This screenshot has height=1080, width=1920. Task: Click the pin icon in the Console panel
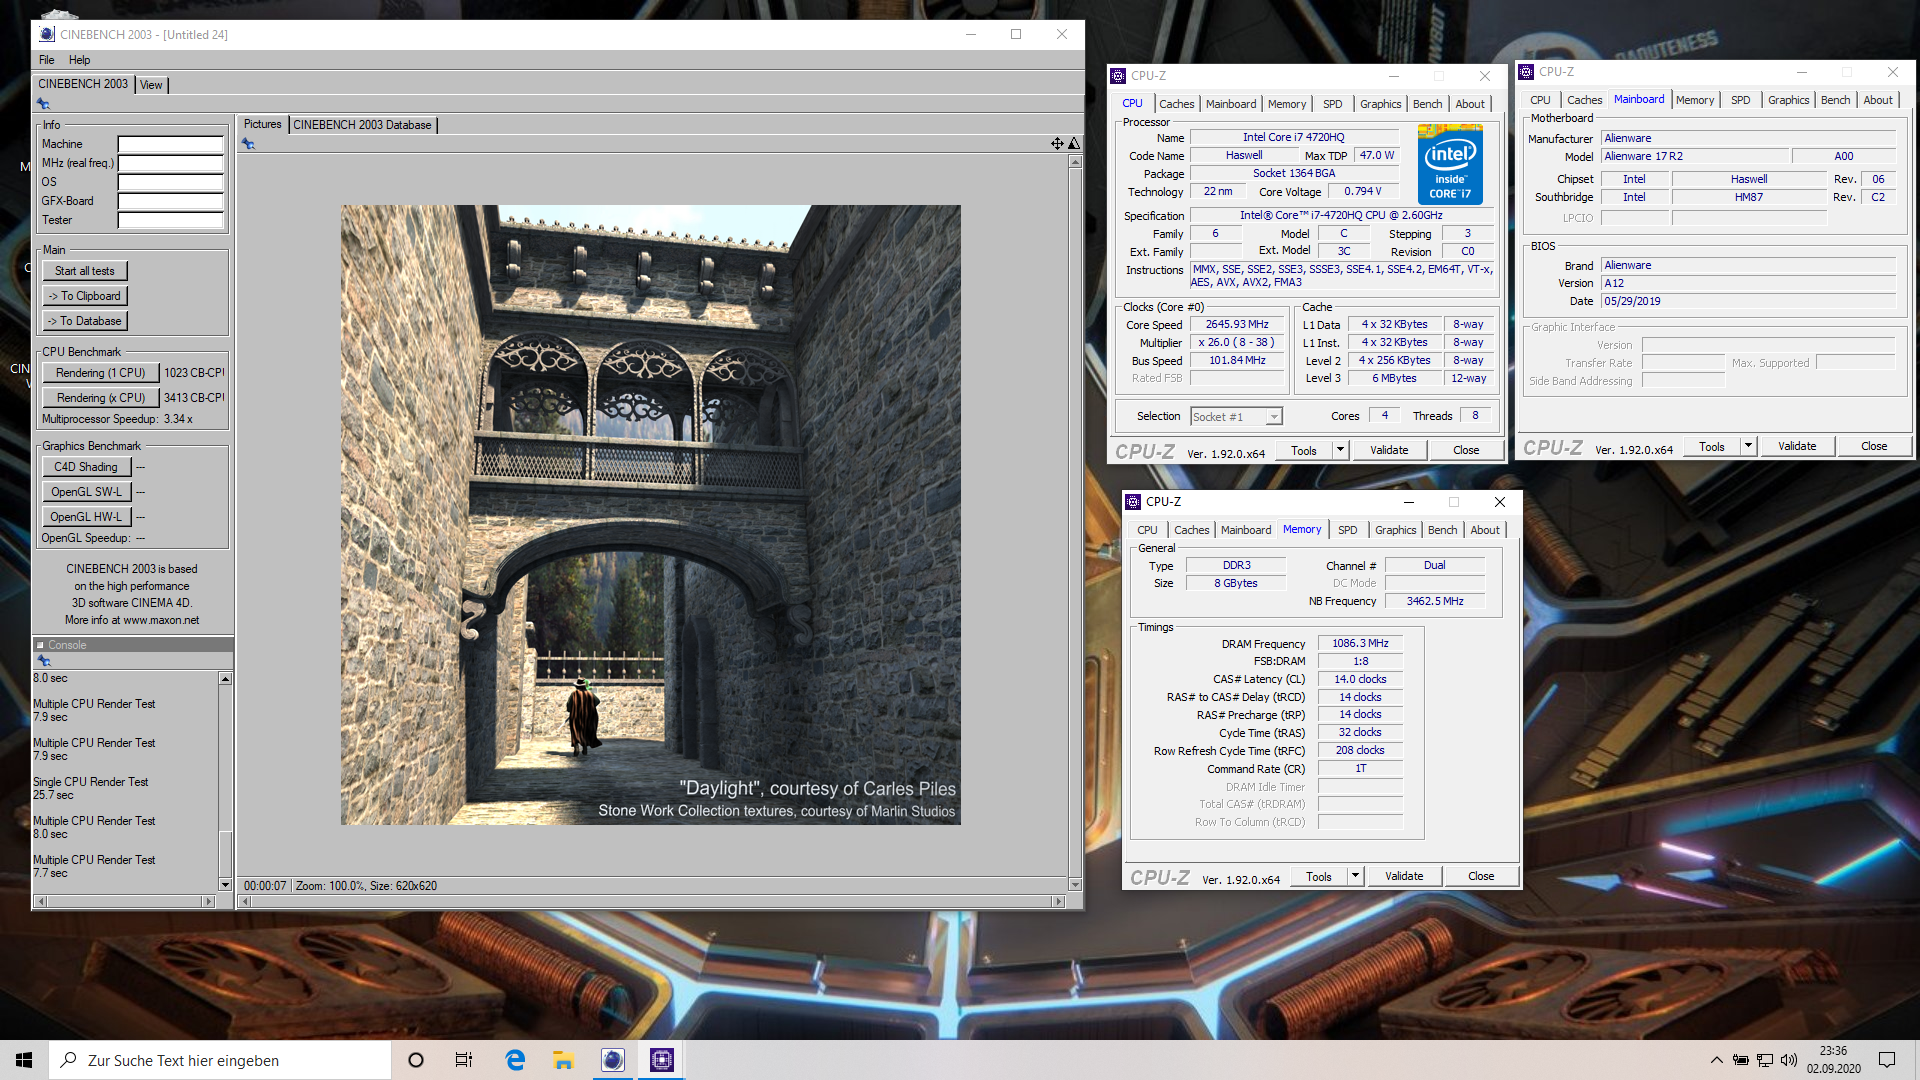click(43, 661)
